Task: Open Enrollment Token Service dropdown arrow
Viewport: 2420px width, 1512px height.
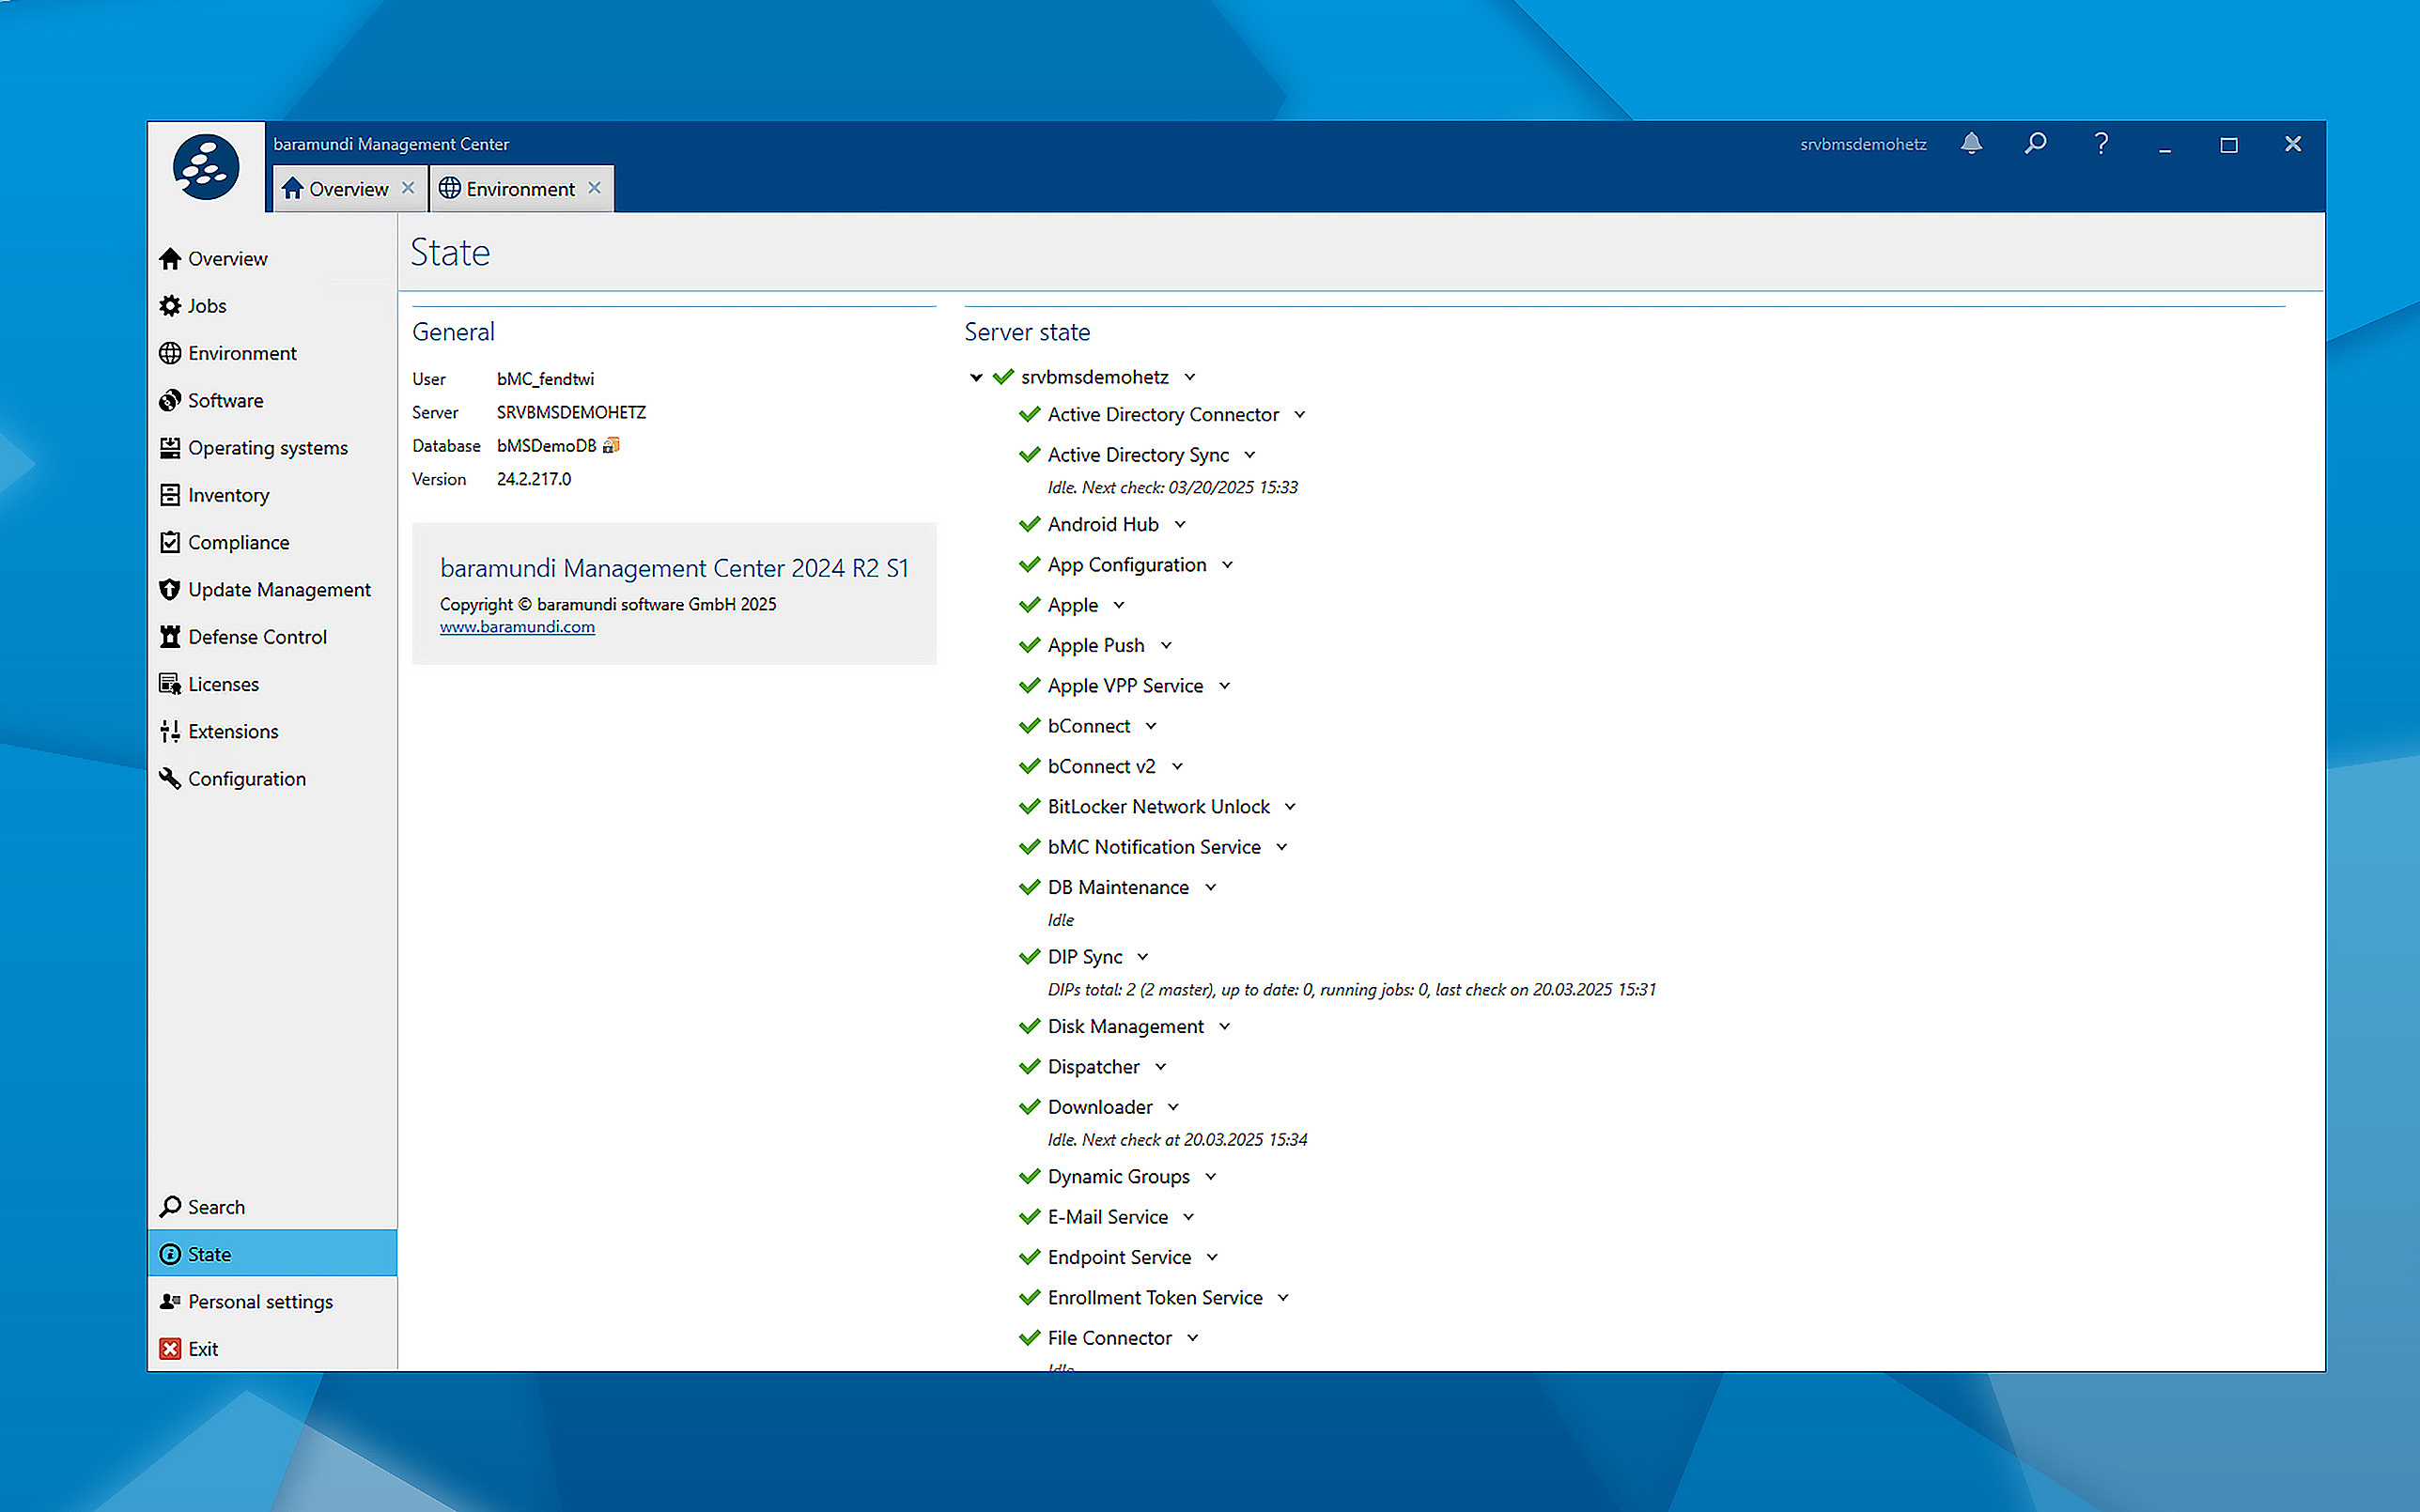Action: click(x=1284, y=1298)
